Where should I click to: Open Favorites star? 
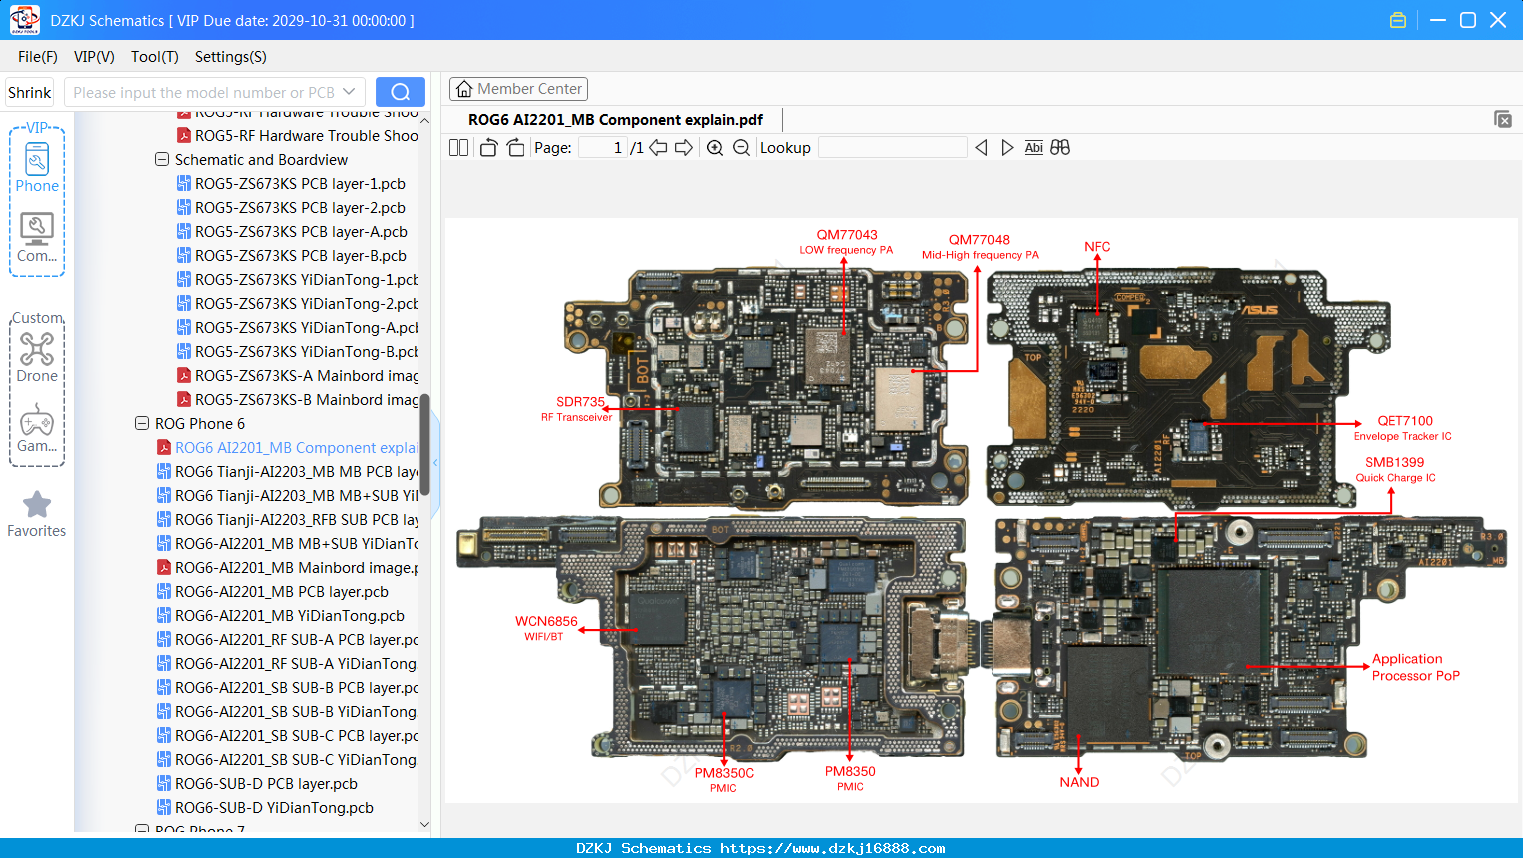37,514
